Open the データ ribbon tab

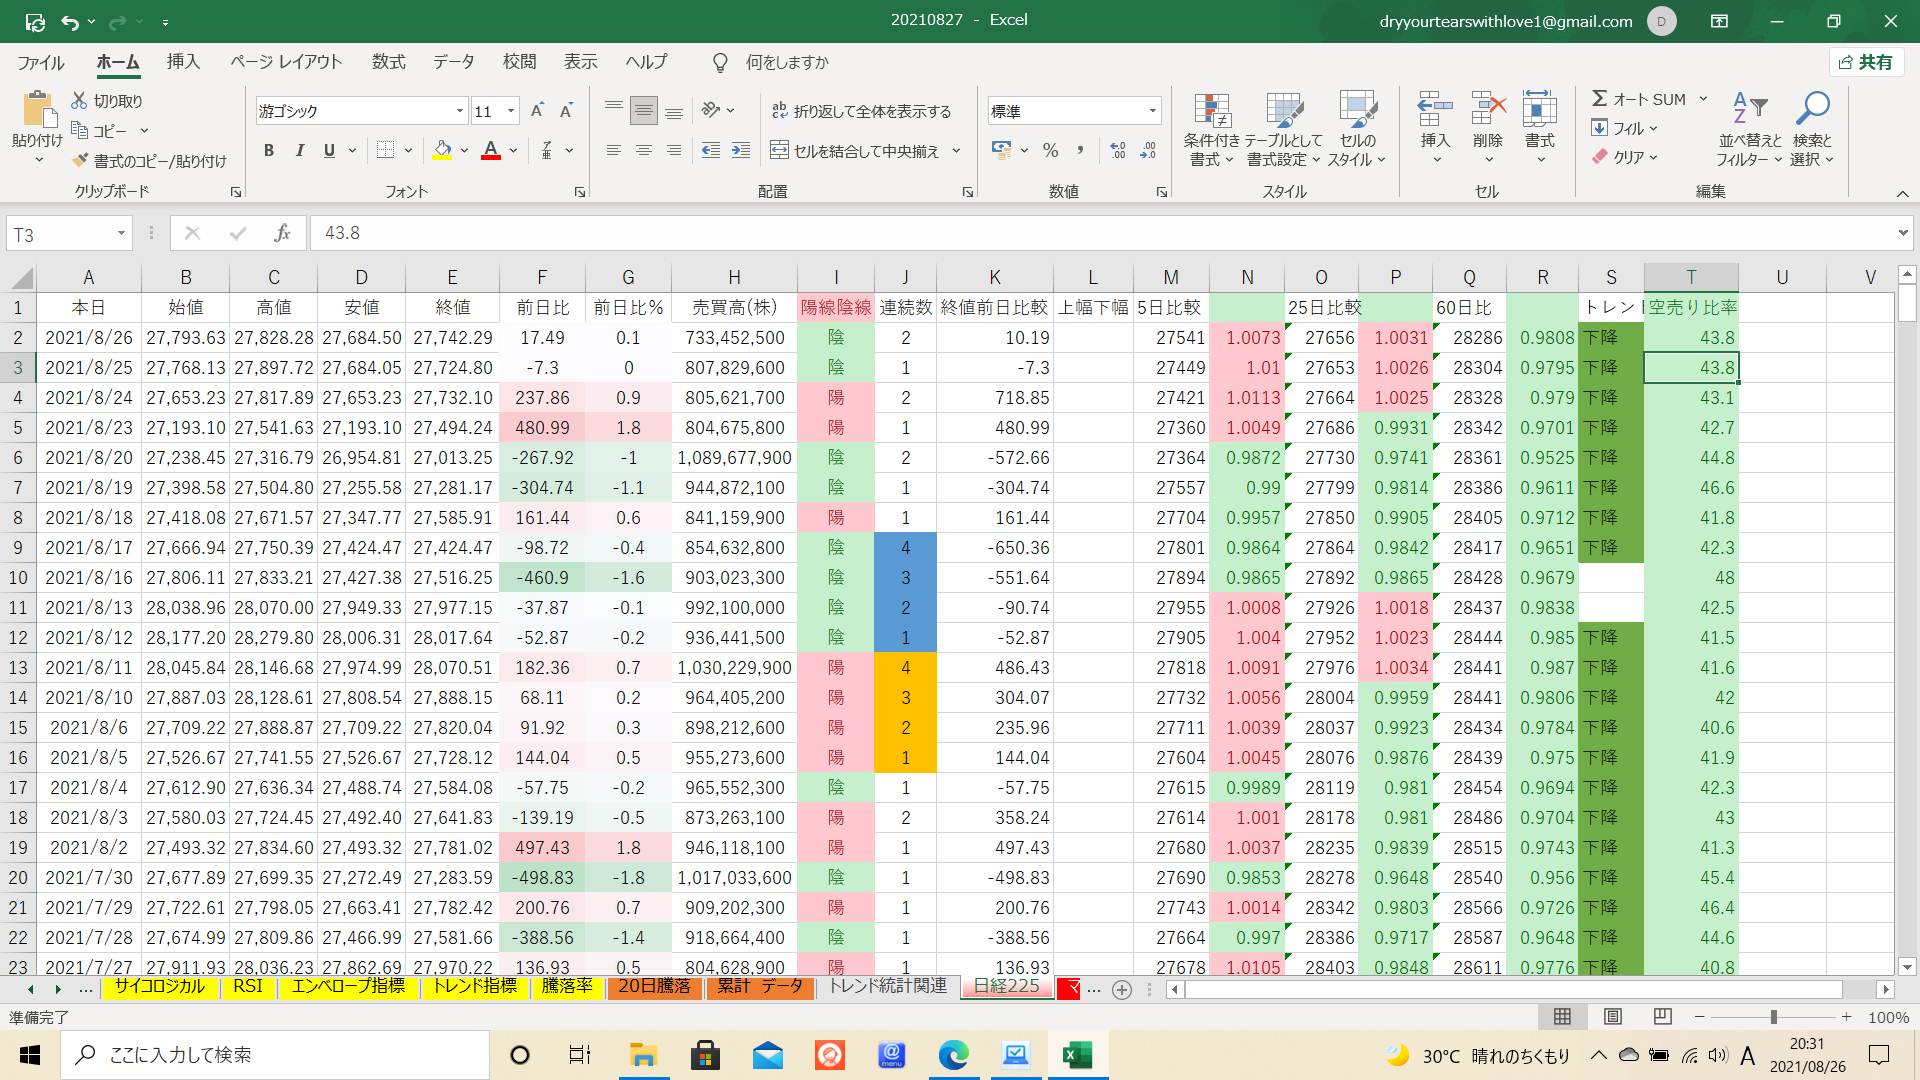453,62
